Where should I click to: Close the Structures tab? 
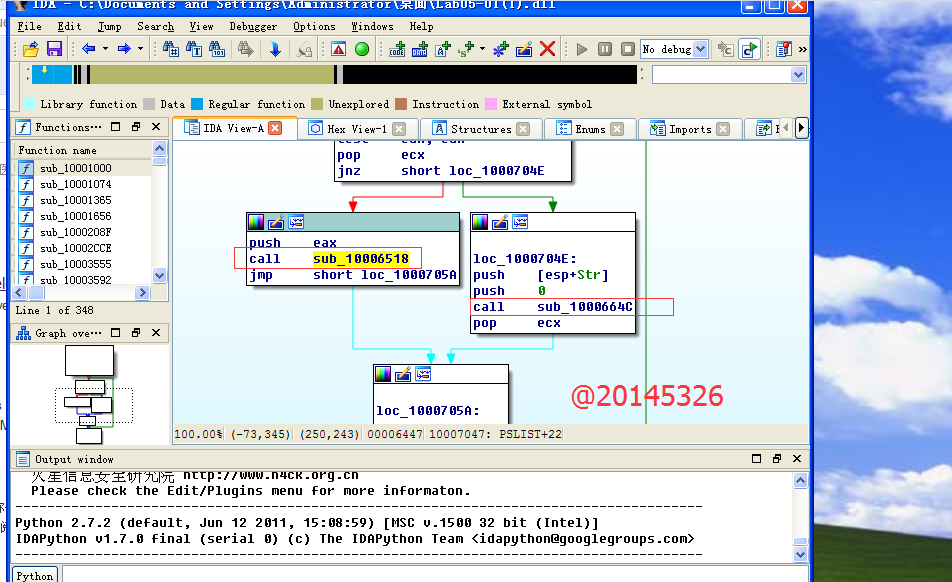(530, 129)
